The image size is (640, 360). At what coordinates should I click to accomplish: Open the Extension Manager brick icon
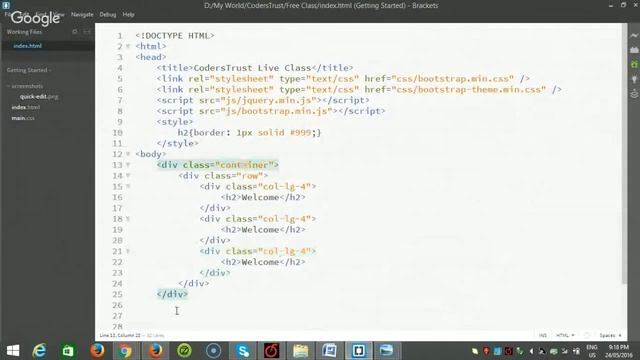[x=634, y=50]
